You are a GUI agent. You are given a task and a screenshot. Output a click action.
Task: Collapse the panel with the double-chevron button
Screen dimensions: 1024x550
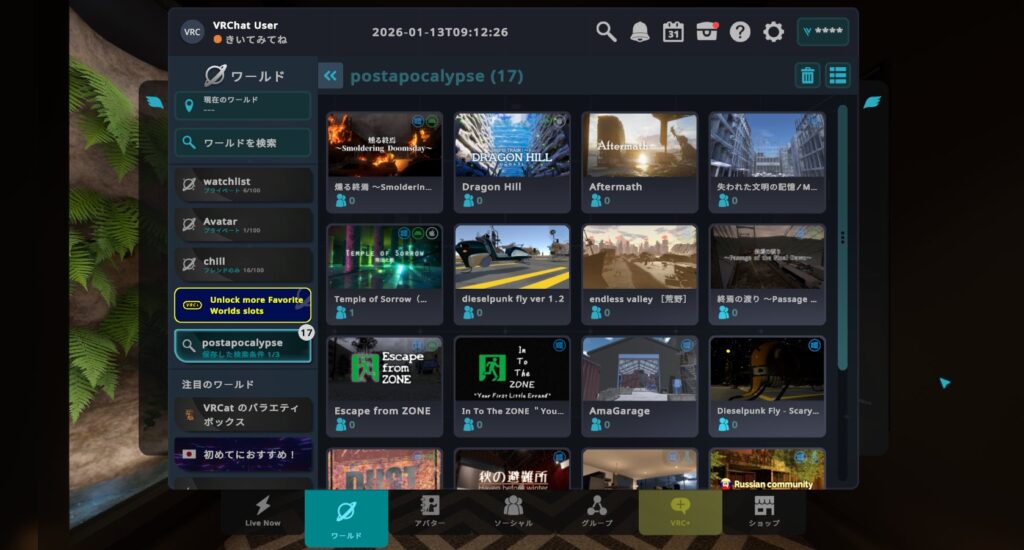pyautogui.click(x=330, y=76)
